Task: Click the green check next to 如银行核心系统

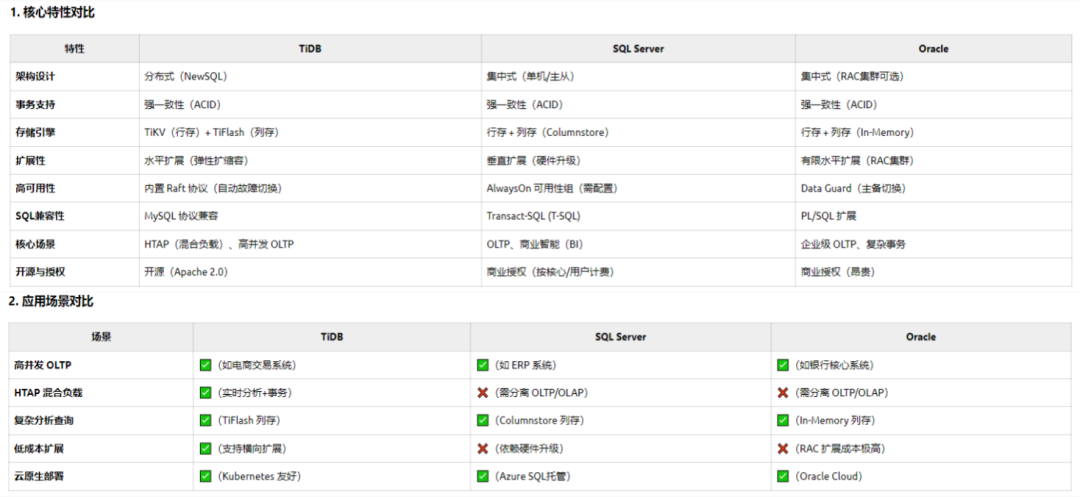Action: coord(782,365)
